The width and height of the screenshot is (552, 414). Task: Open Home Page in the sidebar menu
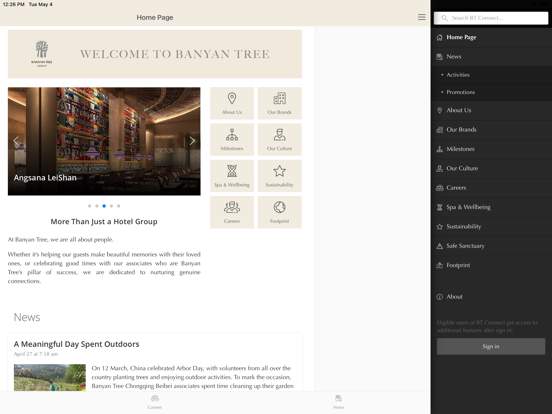click(x=491, y=37)
